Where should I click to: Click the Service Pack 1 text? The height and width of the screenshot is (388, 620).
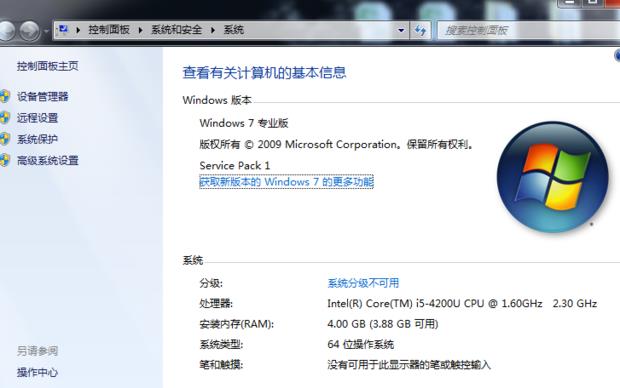tap(234, 165)
